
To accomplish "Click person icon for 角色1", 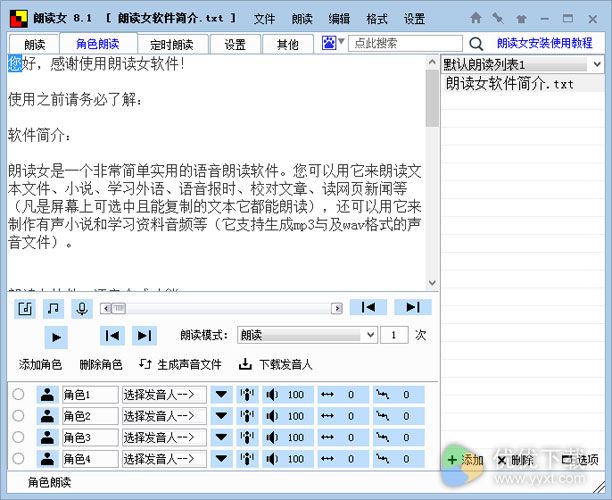I will pyautogui.click(x=48, y=395).
